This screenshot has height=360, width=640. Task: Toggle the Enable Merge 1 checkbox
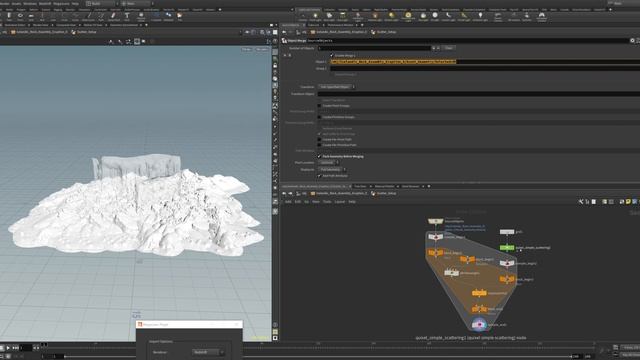(331, 55)
